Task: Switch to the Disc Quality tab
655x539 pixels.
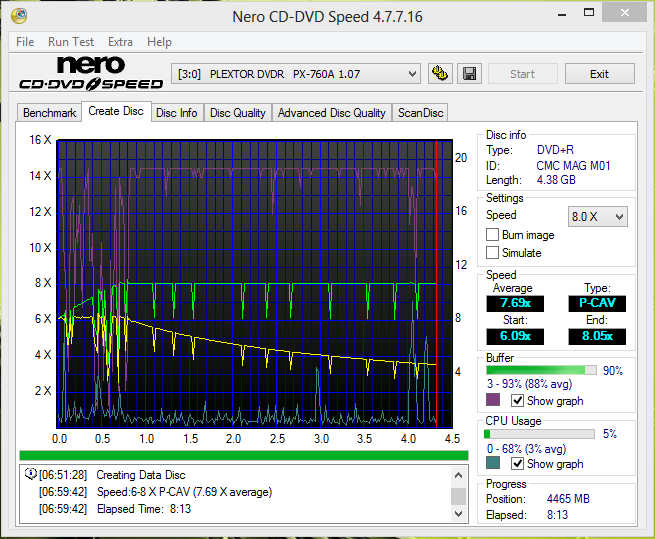Action: (238, 113)
